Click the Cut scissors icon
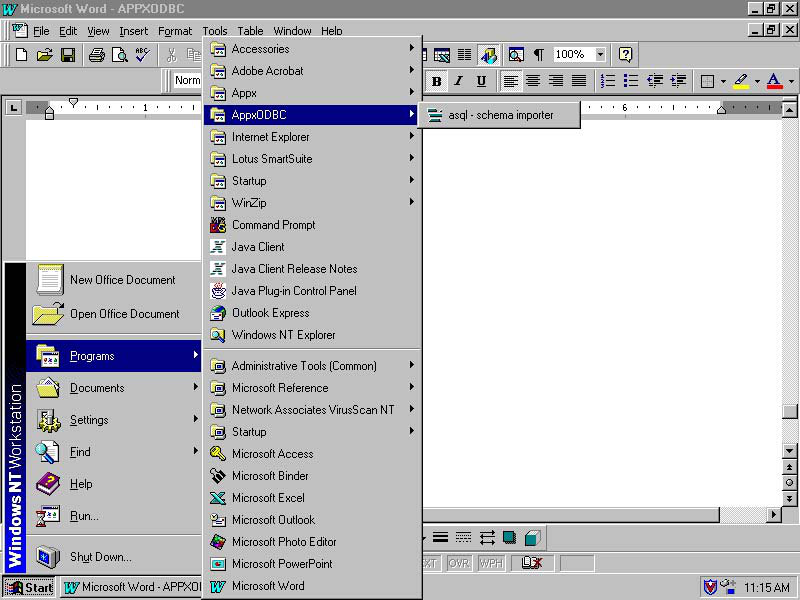 (171, 55)
